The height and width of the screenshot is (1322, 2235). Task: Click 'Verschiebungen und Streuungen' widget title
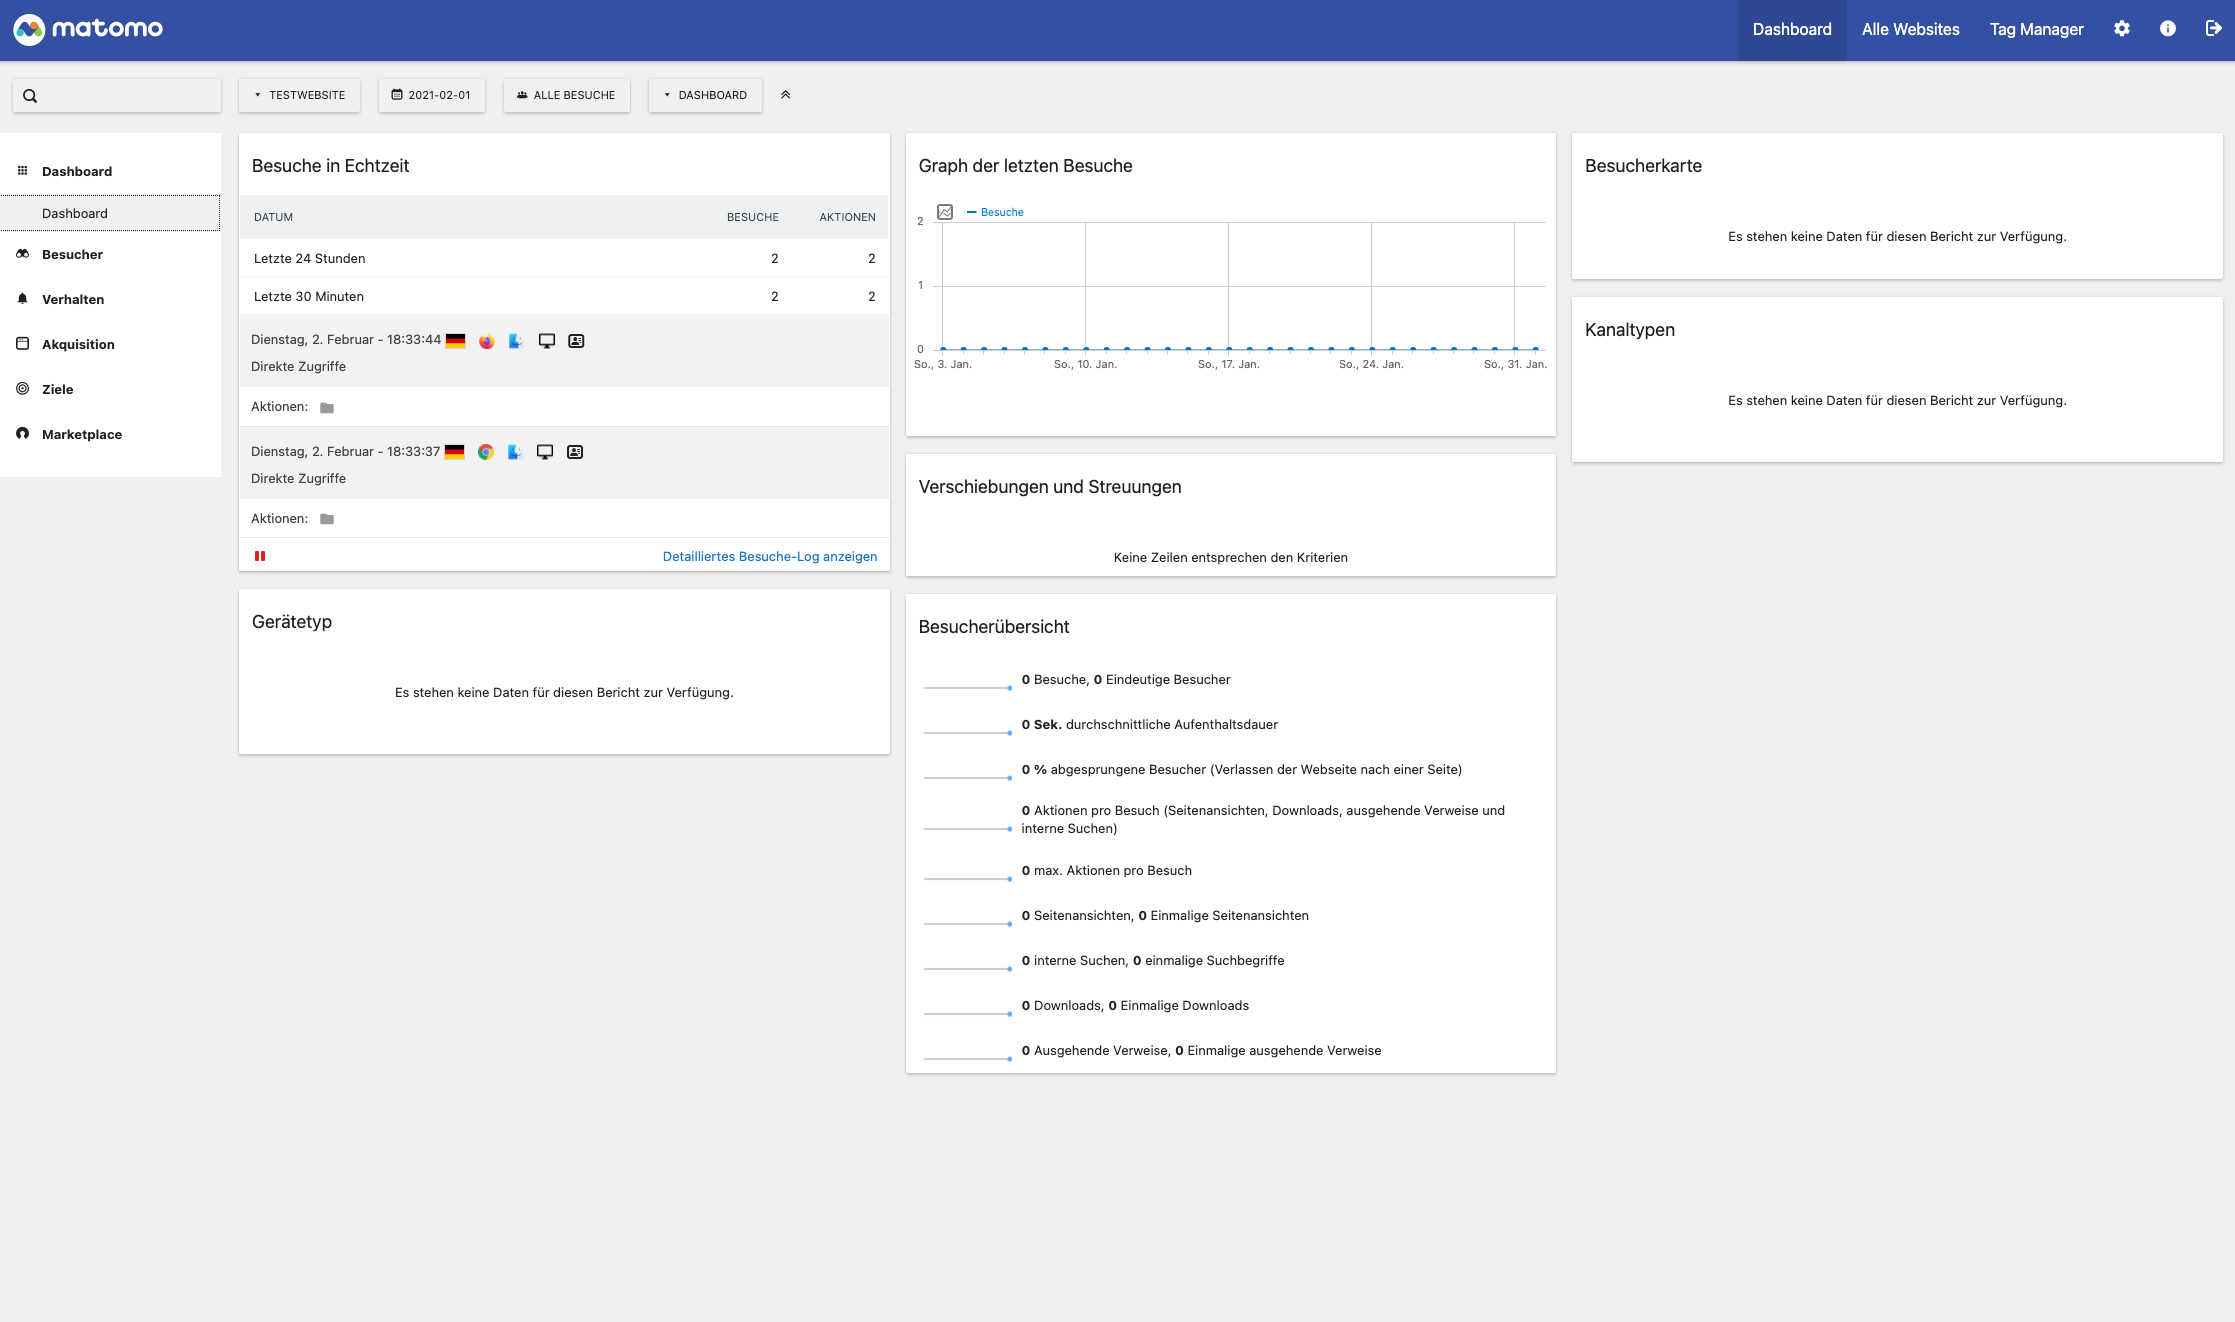click(1050, 487)
